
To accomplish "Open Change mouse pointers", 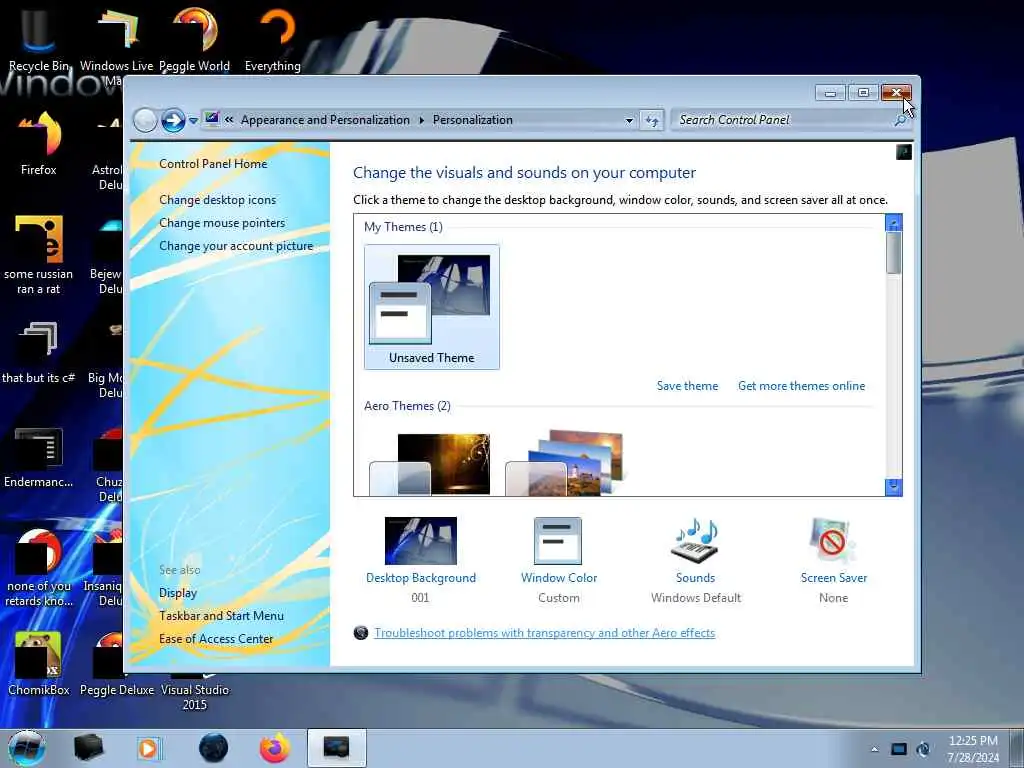I will pyautogui.click(x=222, y=223).
